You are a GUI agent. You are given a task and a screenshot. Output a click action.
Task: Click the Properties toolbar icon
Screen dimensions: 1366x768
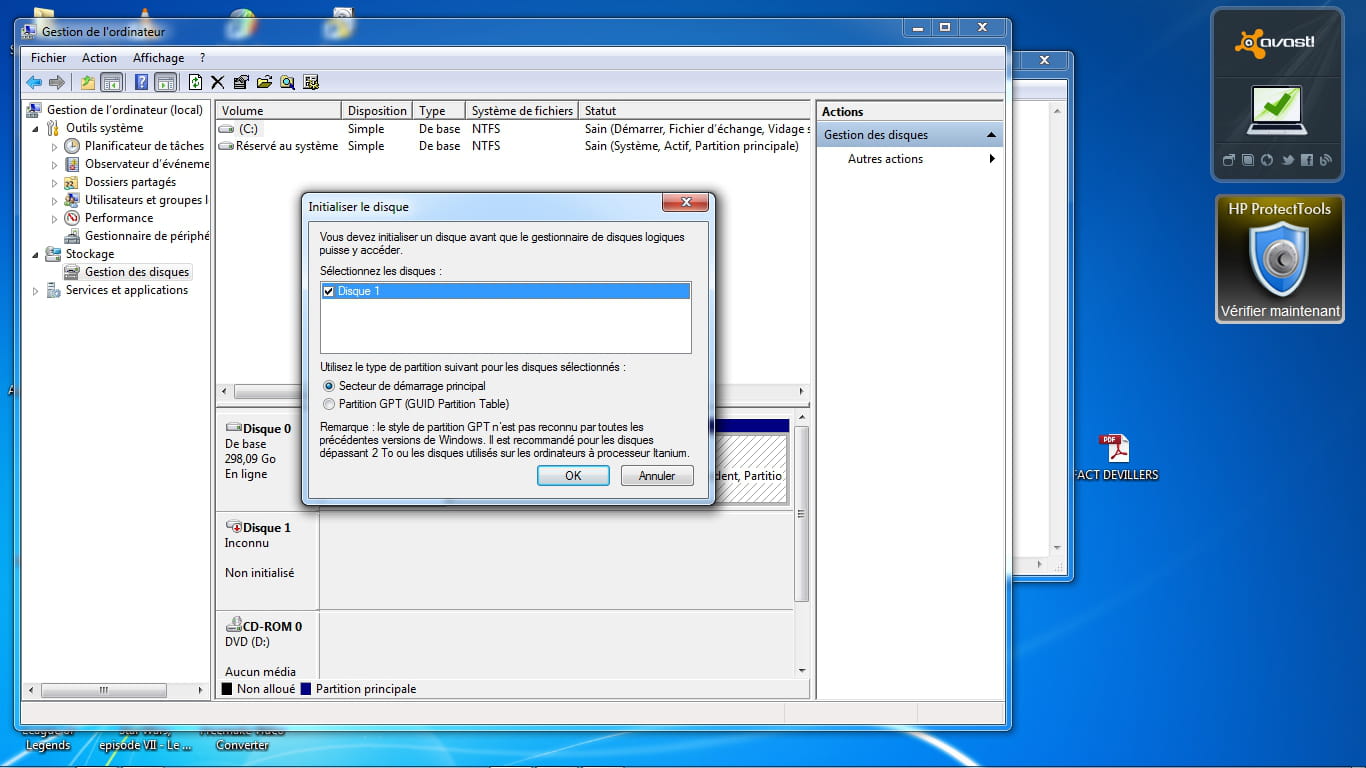[241, 82]
